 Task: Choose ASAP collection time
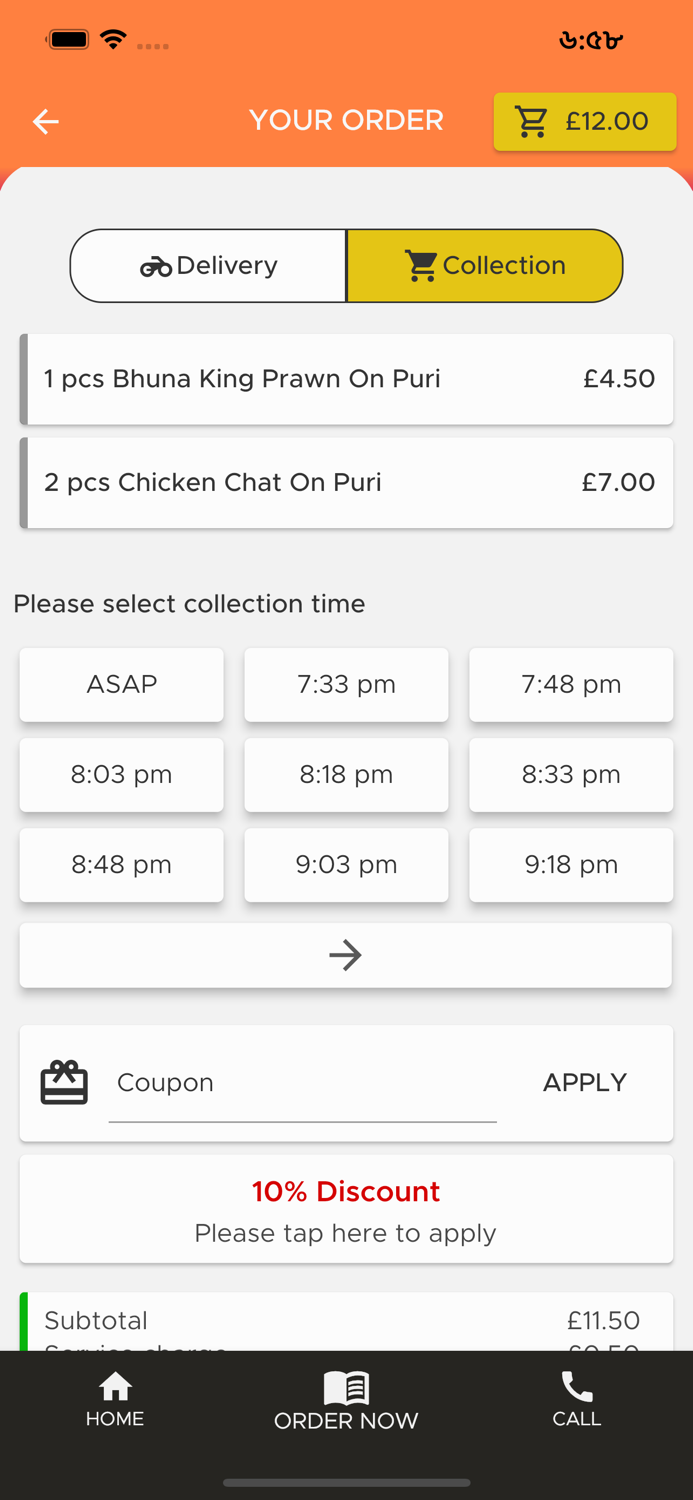122,685
